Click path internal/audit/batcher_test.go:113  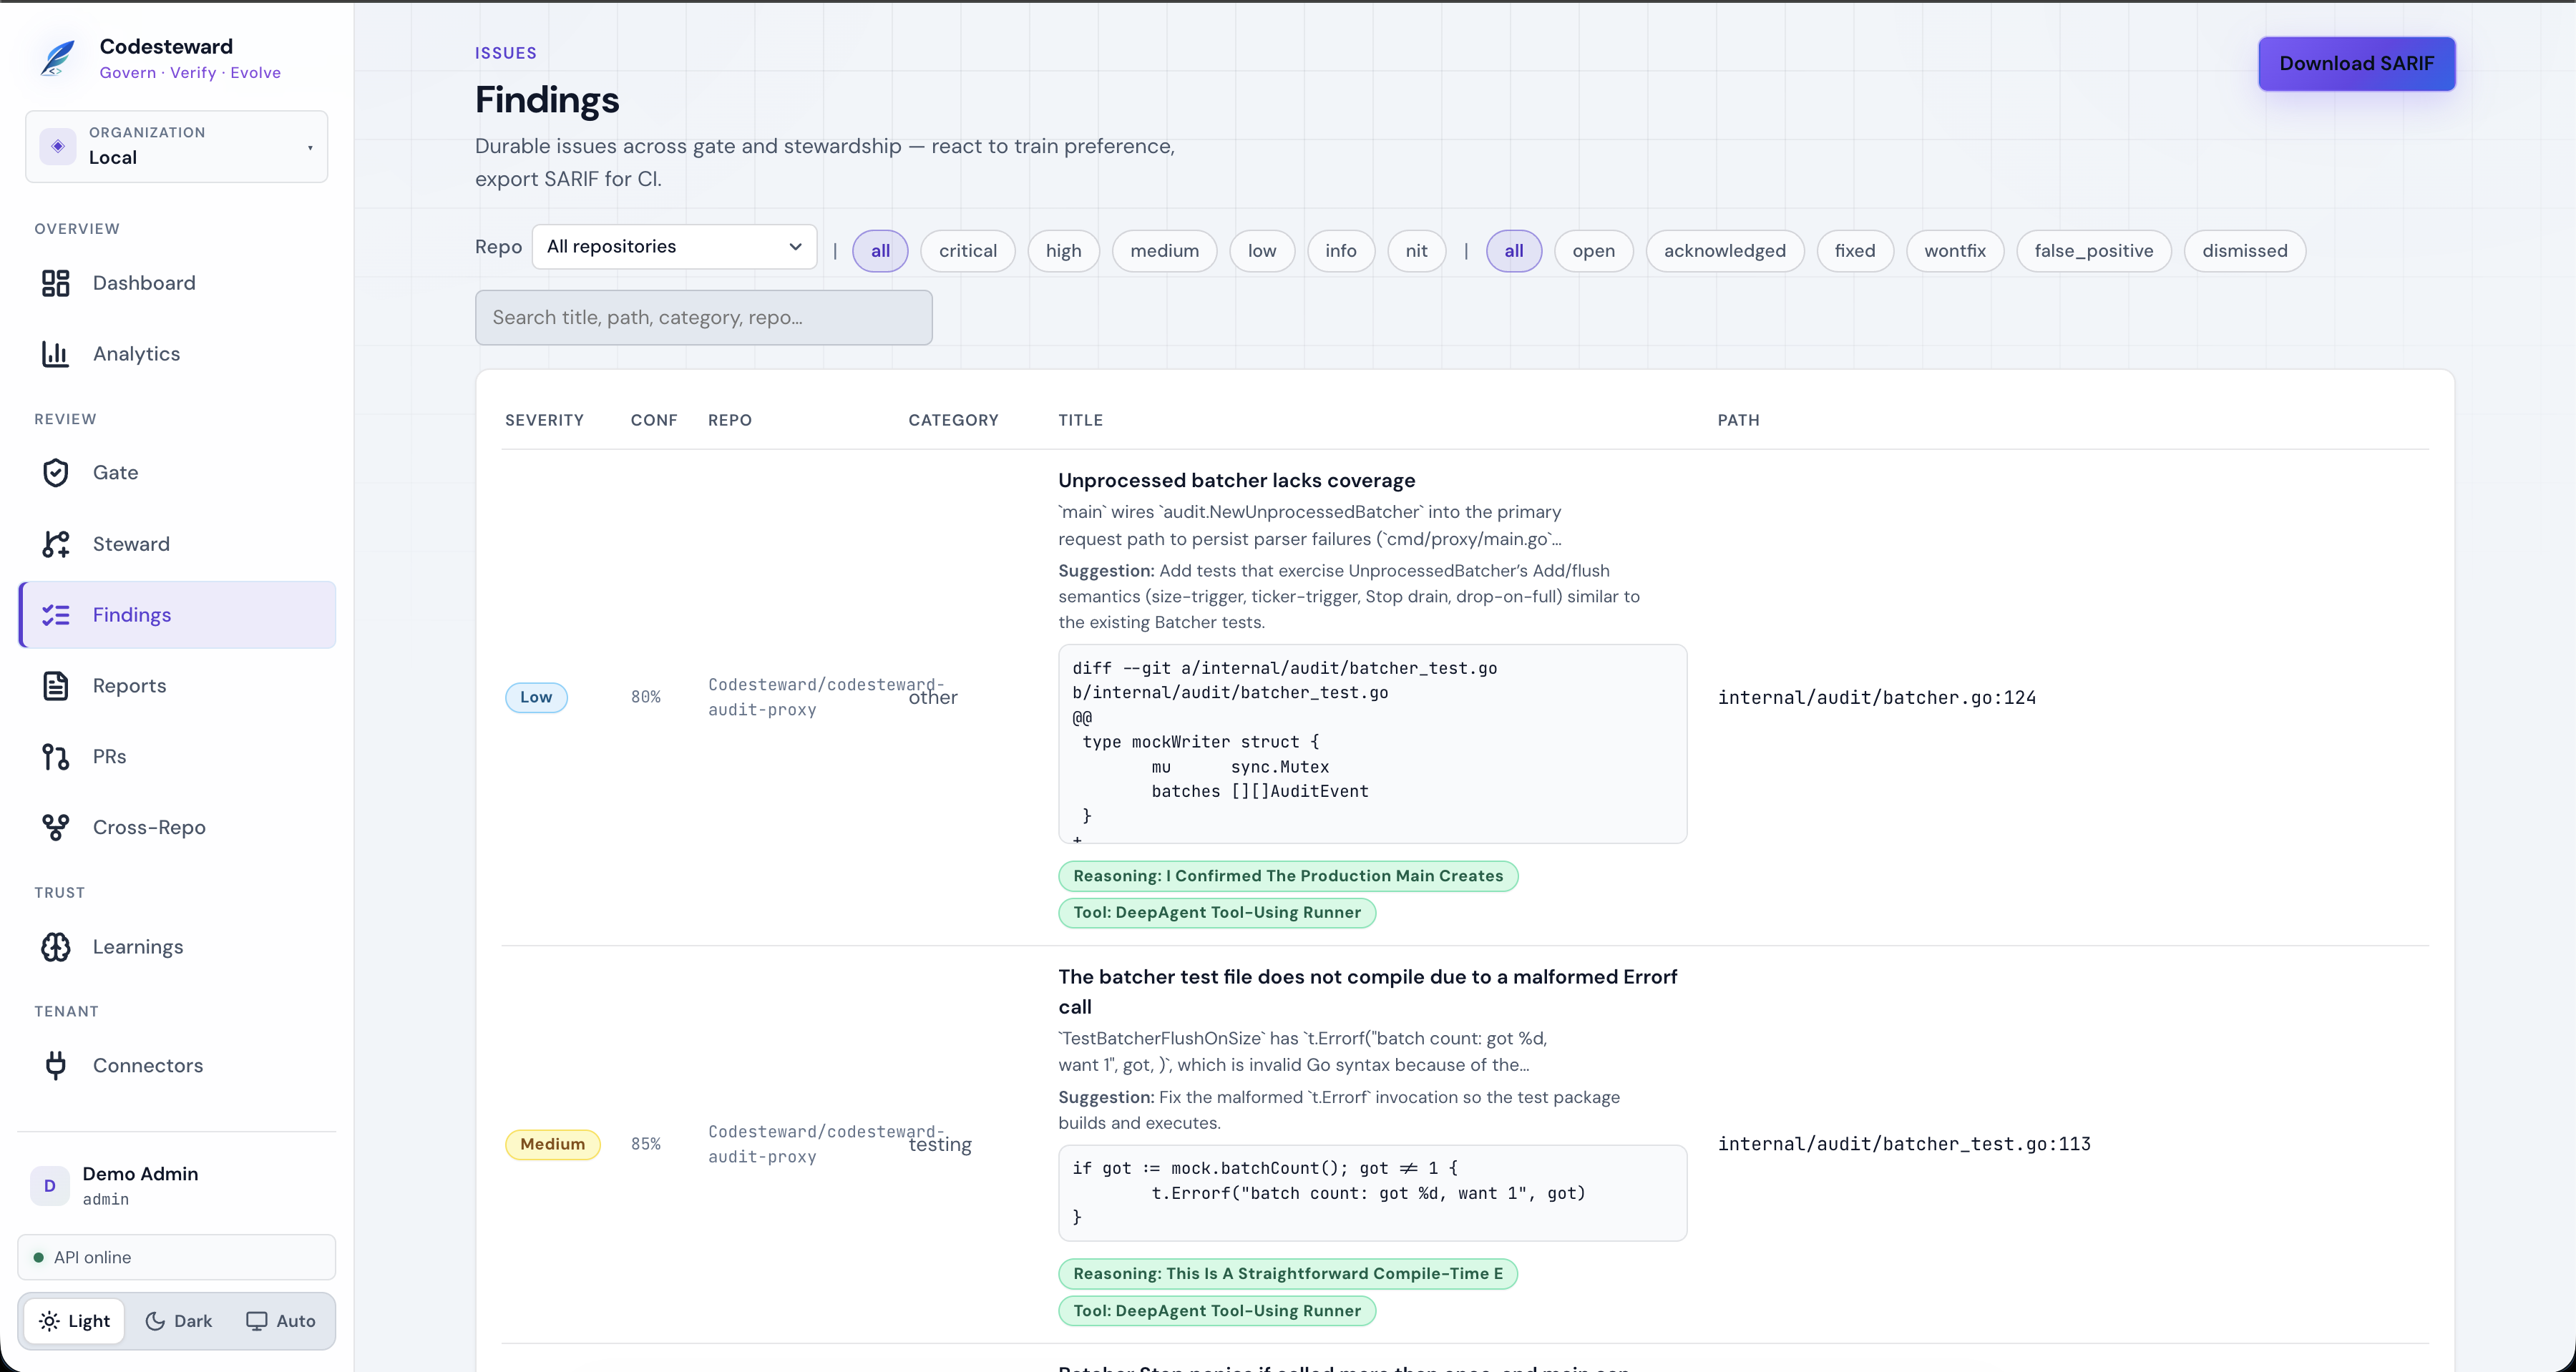point(1904,1144)
